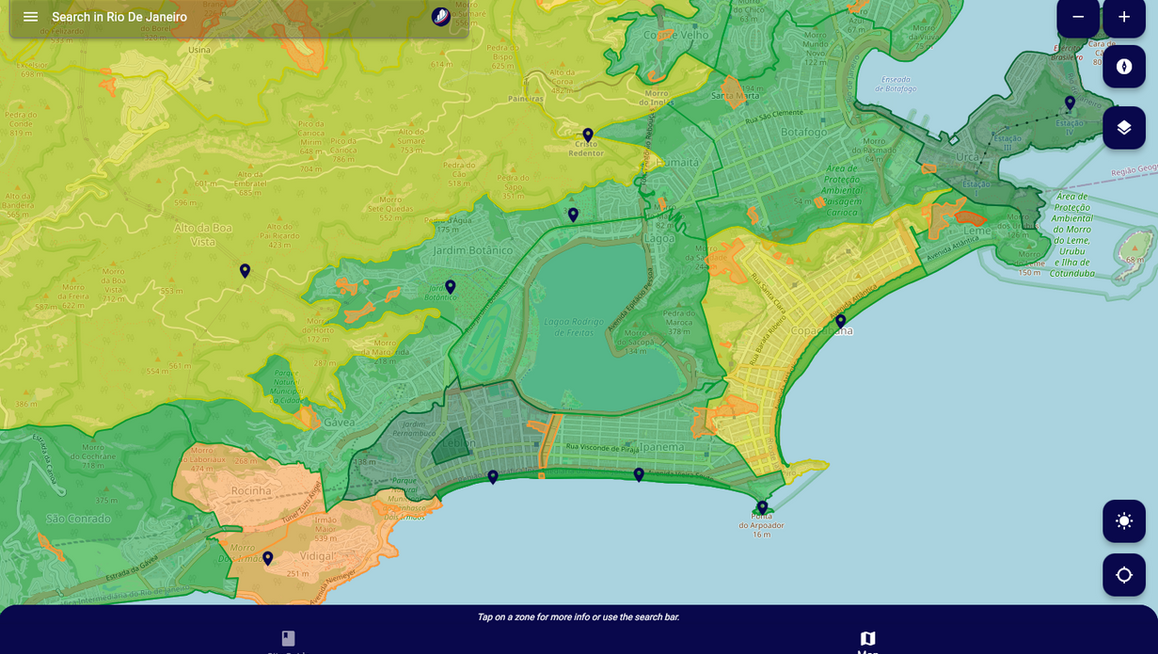Tap the Enseada de Botafogo water label

(895, 83)
